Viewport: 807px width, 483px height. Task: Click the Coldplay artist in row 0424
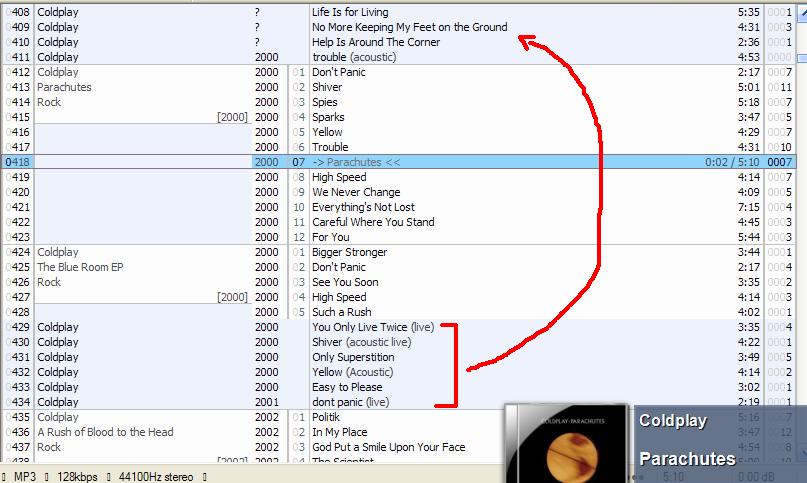point(58,252)
